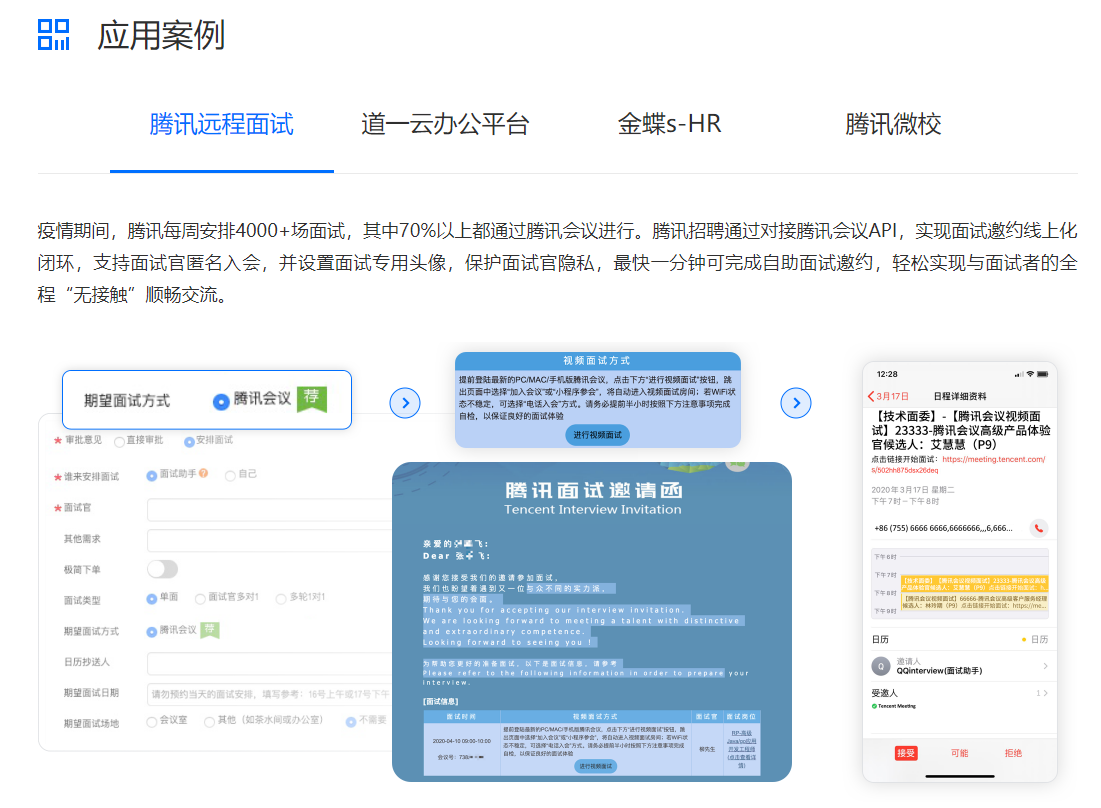Screen dimensions: 1101x808
Task: Choose 自己 radio option
Action: [230, 475]
